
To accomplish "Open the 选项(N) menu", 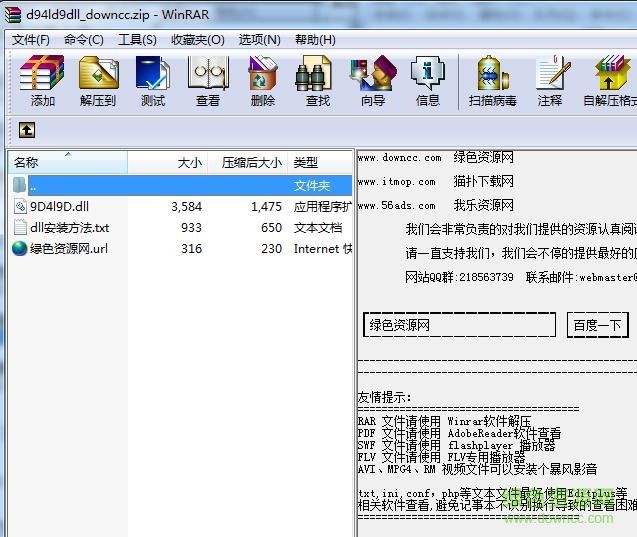I will tap(260, 40).
